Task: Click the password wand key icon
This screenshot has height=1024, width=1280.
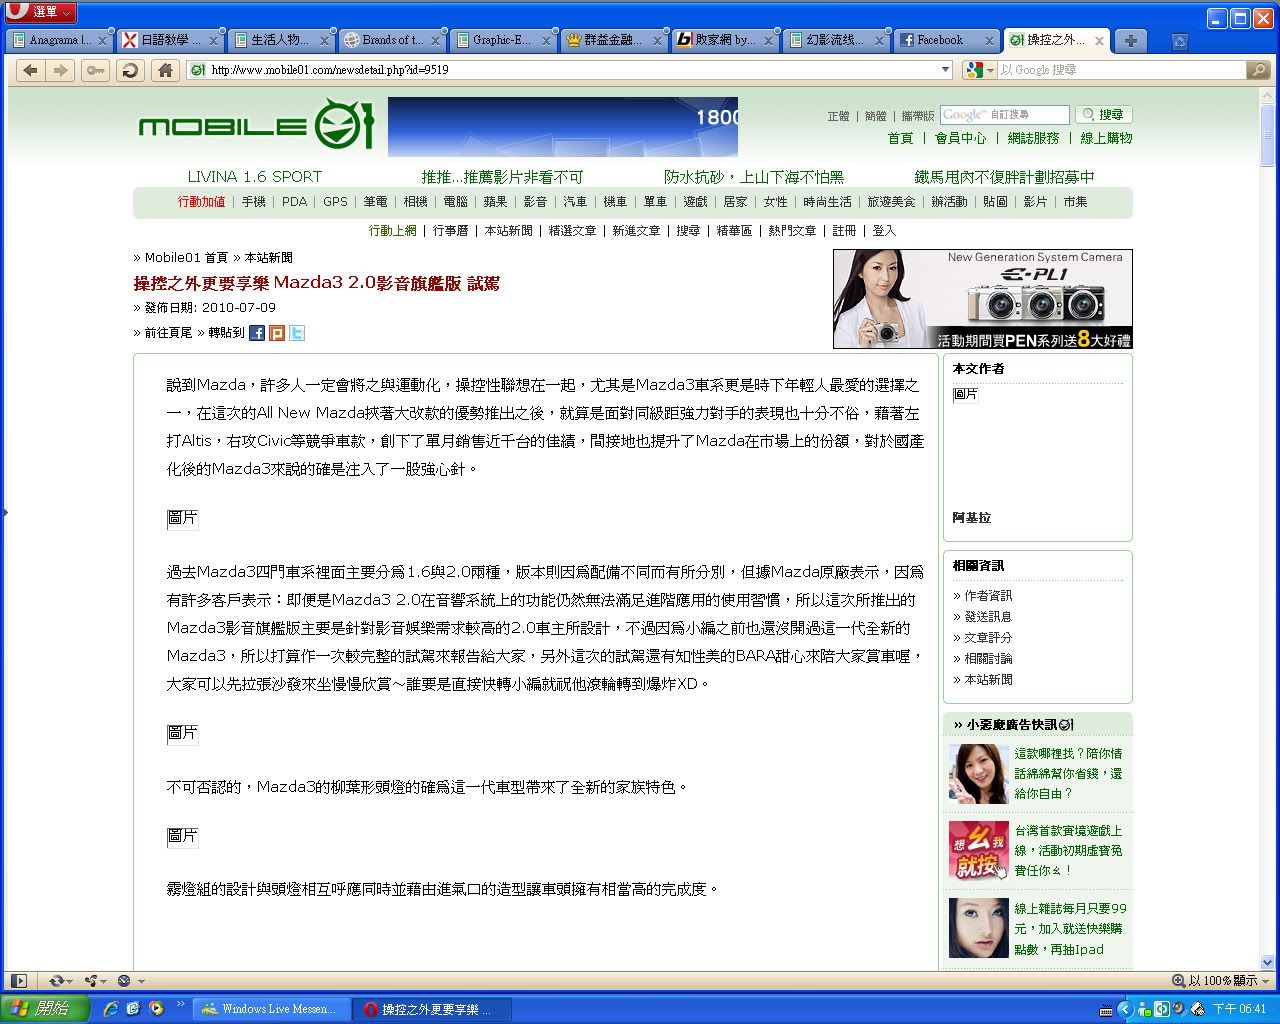Action: pyautogui.click(x=96, y=70)
